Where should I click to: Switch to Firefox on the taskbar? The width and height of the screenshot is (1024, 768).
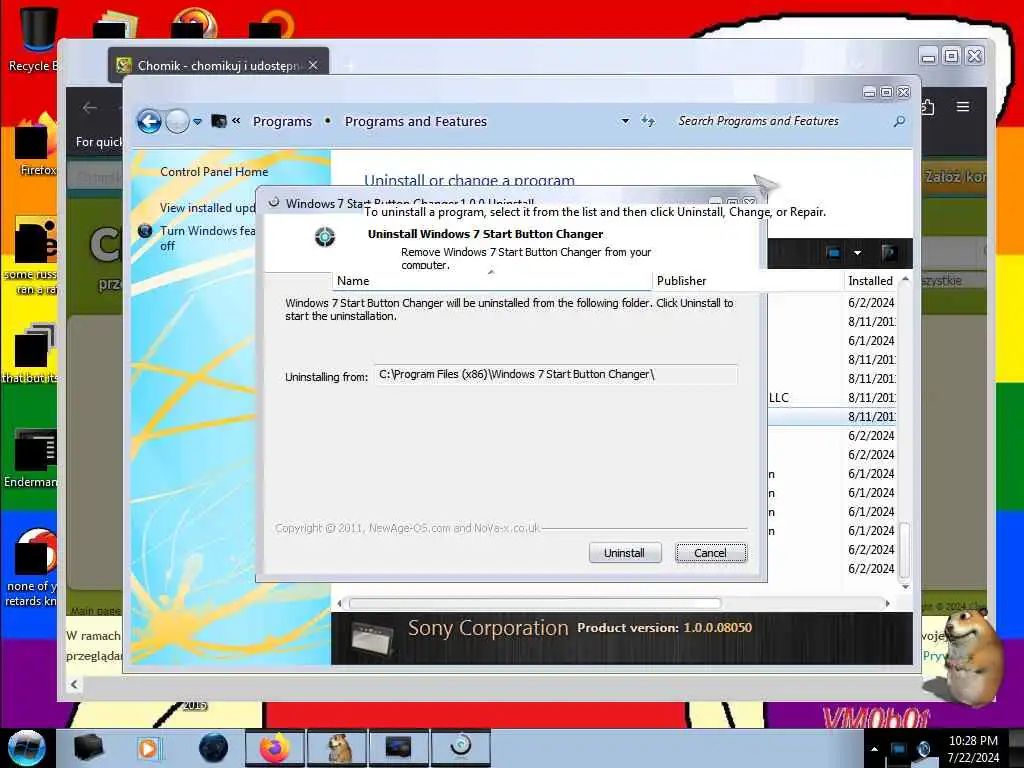click(274, 748)
